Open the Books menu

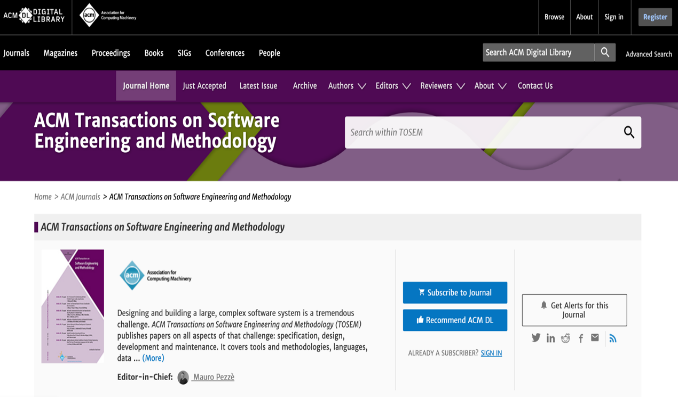point(154,53)
